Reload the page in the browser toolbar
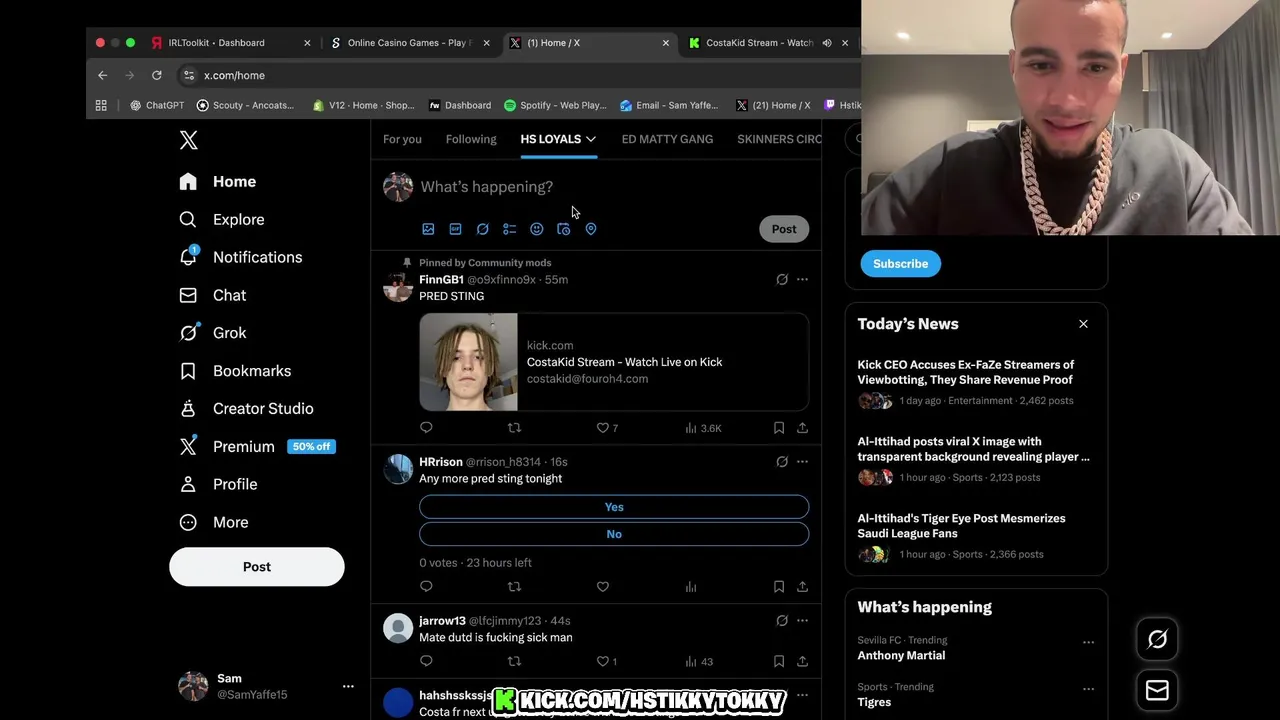The image size is (1280, 720). click(x=157, y=75)
